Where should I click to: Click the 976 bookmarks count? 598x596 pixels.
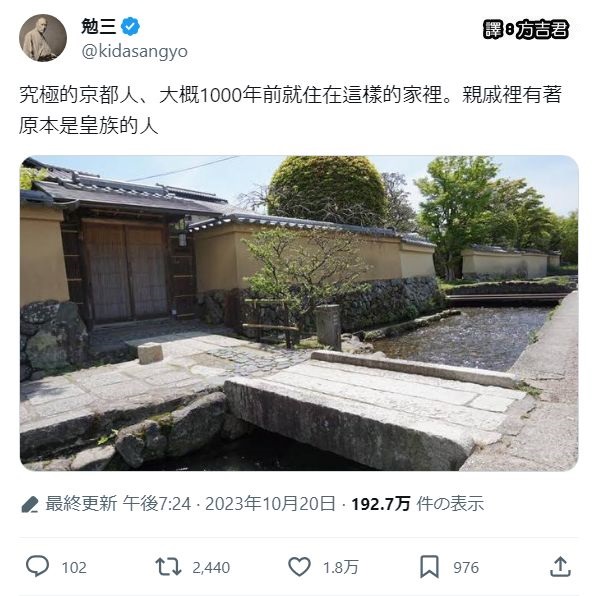466,567
